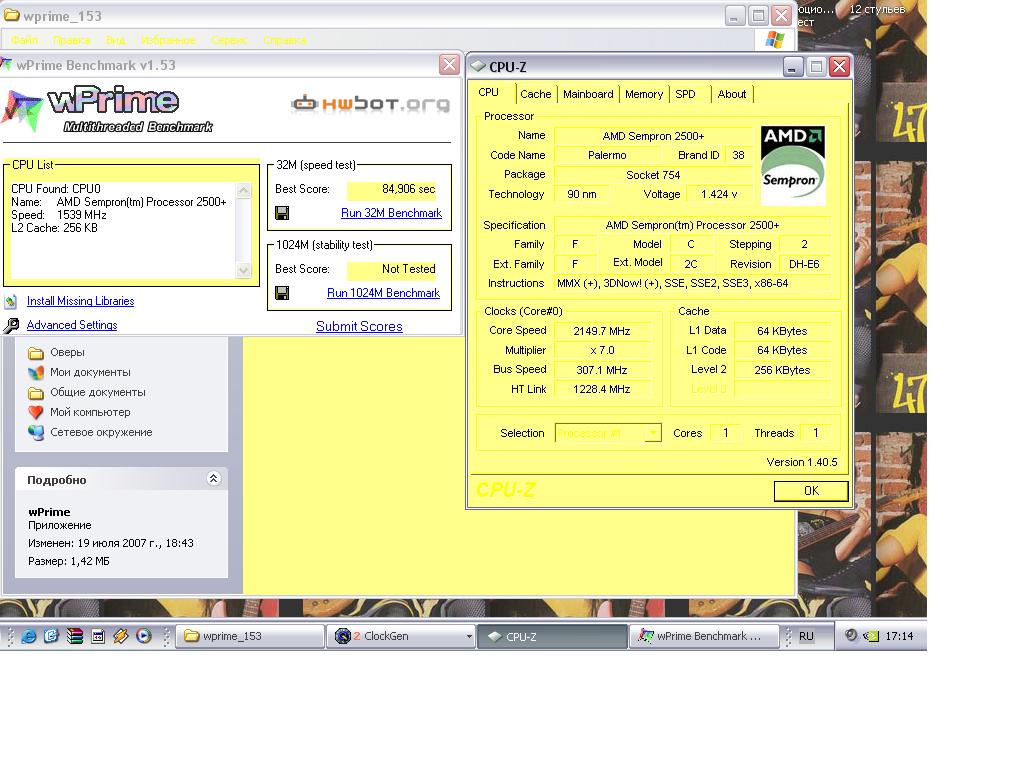
Task: Run the 1024M Benchmark
Action: pyautogui.click(x=383, y=293)
